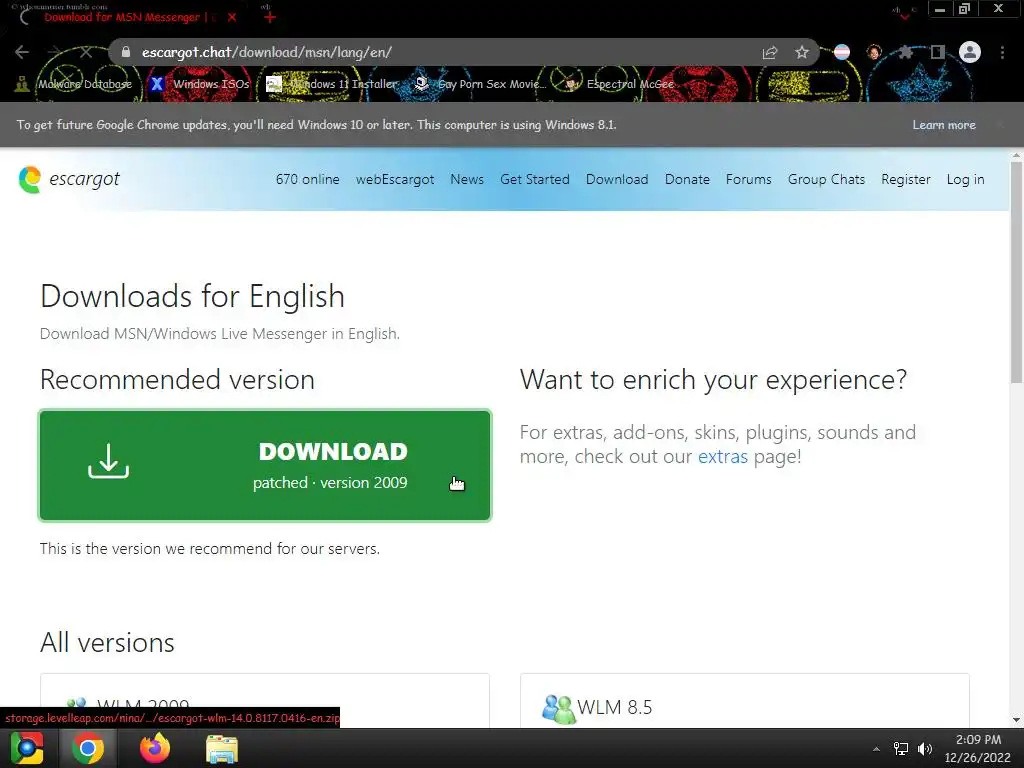Open the extras page link
The height and width of the screenshot is (768, 1024).
pos(722,456)
